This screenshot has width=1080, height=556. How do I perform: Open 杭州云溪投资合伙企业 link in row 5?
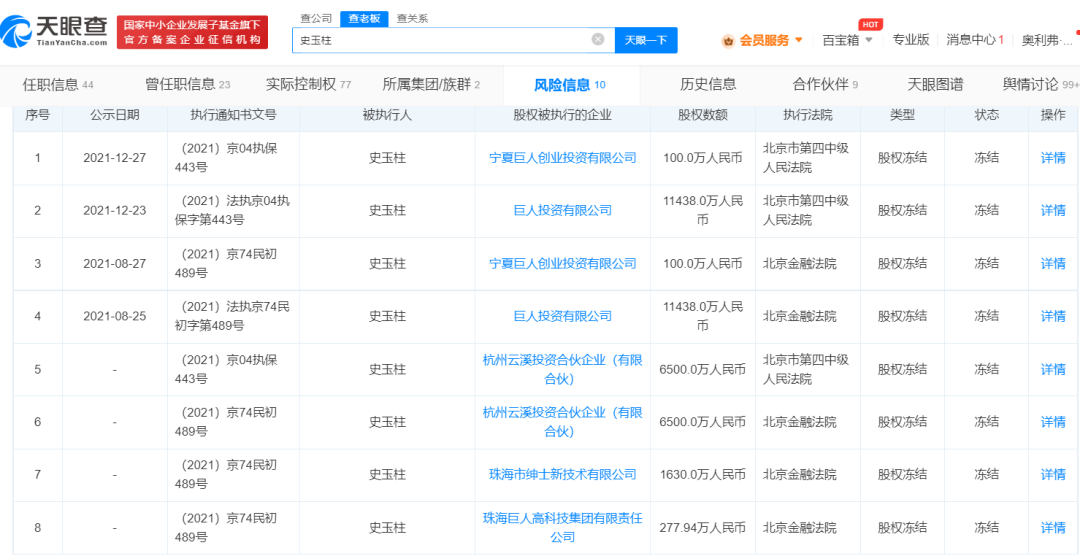pos(562,369)
